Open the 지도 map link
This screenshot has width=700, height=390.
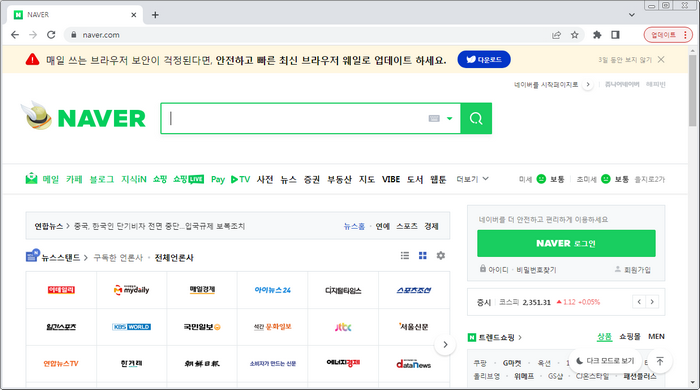[x=367, y=179]
